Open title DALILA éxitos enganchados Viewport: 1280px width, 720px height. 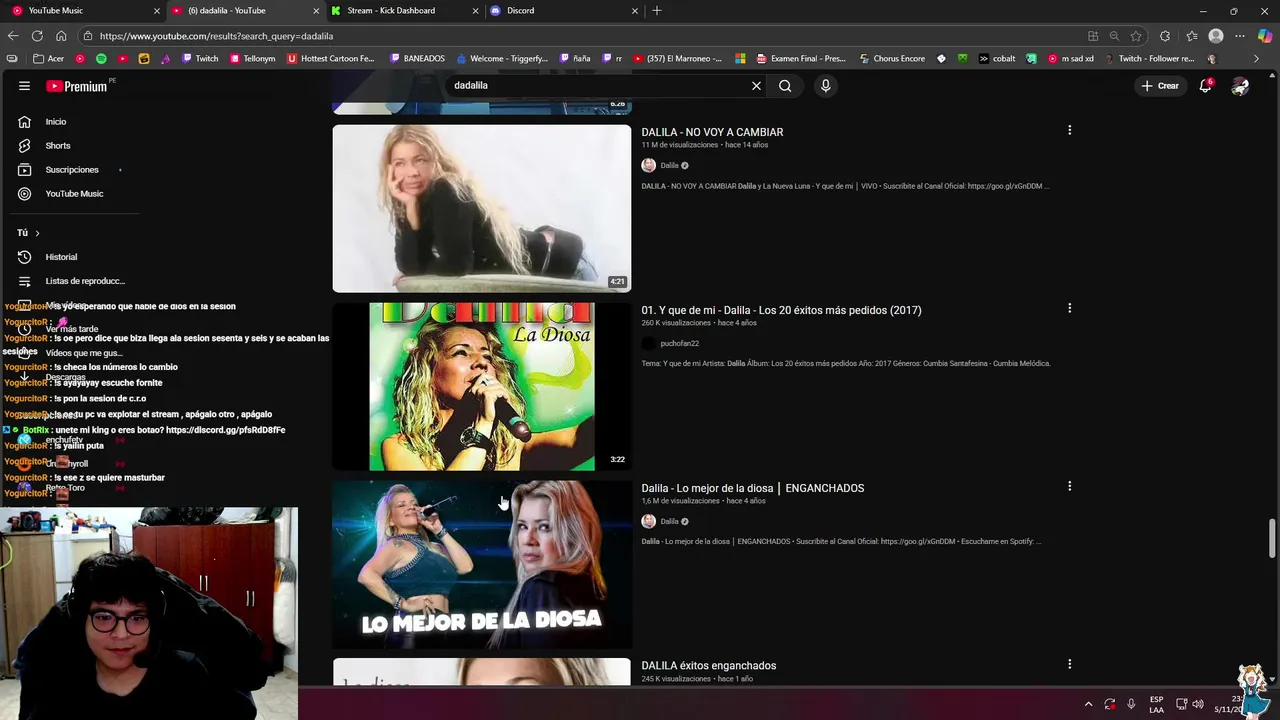(x=708, y=666)
